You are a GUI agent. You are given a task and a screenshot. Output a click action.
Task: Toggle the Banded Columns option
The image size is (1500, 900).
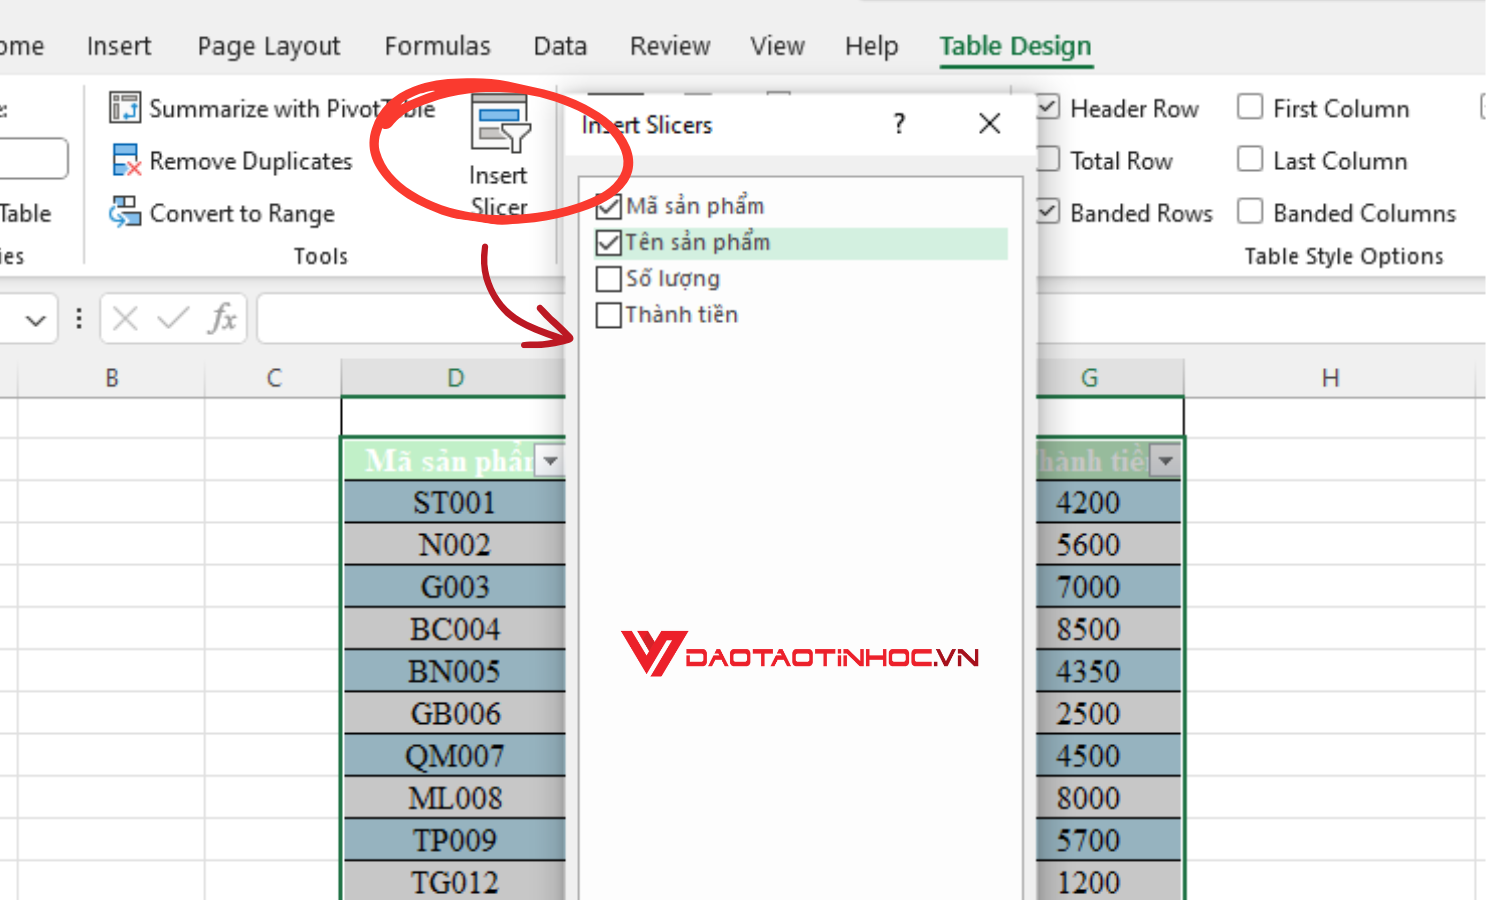(1250, 212)
